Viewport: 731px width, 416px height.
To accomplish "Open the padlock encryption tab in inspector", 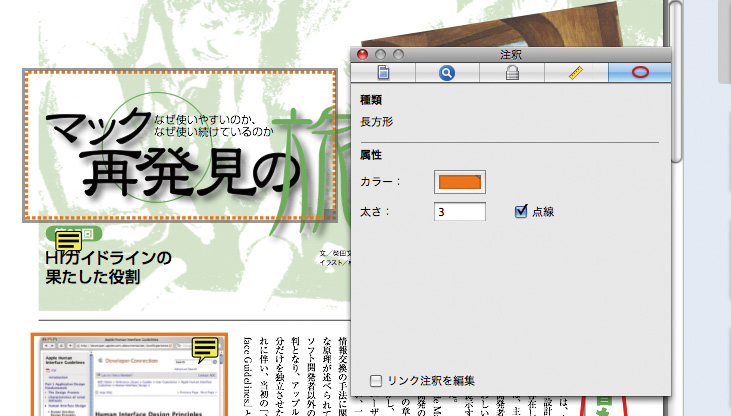I will coord(512,73).
